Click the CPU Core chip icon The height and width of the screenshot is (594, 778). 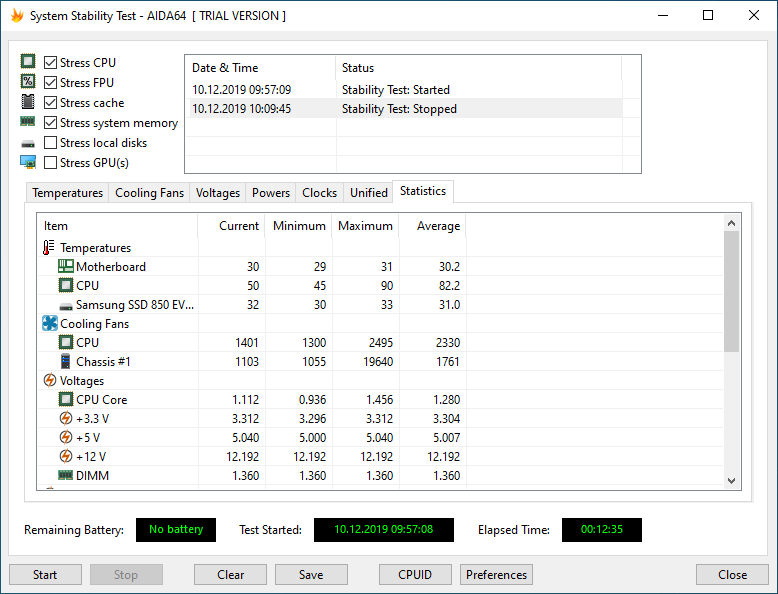click(x=65, y=399)
